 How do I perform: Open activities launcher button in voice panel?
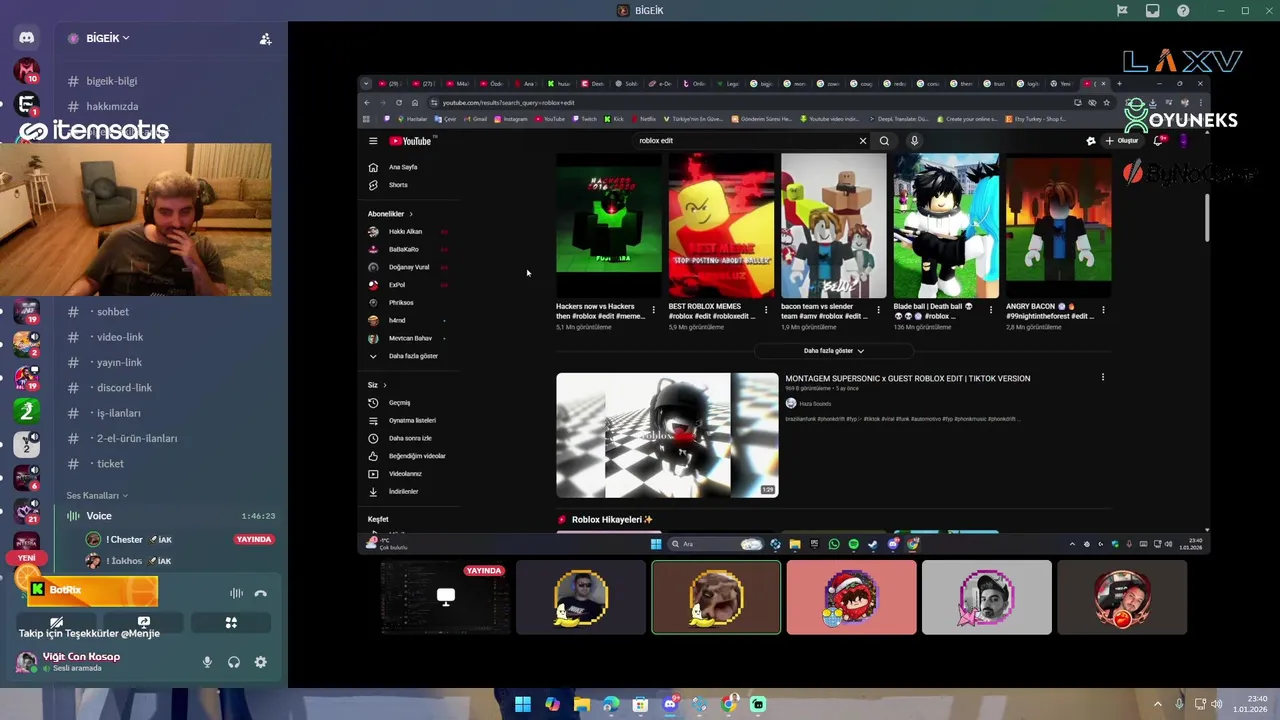[231, 622]
